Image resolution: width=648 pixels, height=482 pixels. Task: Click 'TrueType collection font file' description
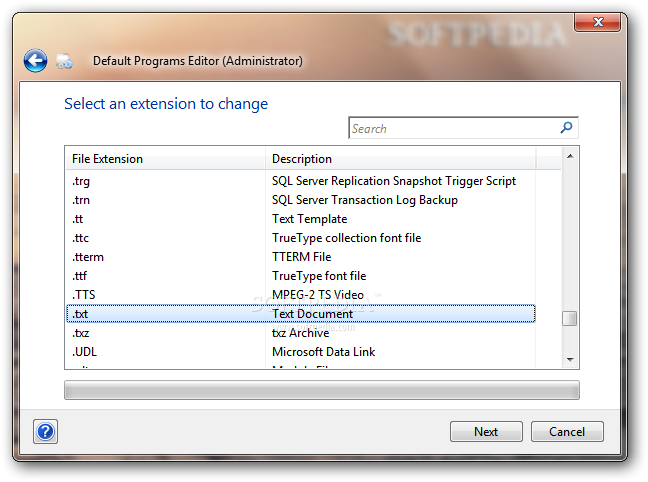click(346, 238)
